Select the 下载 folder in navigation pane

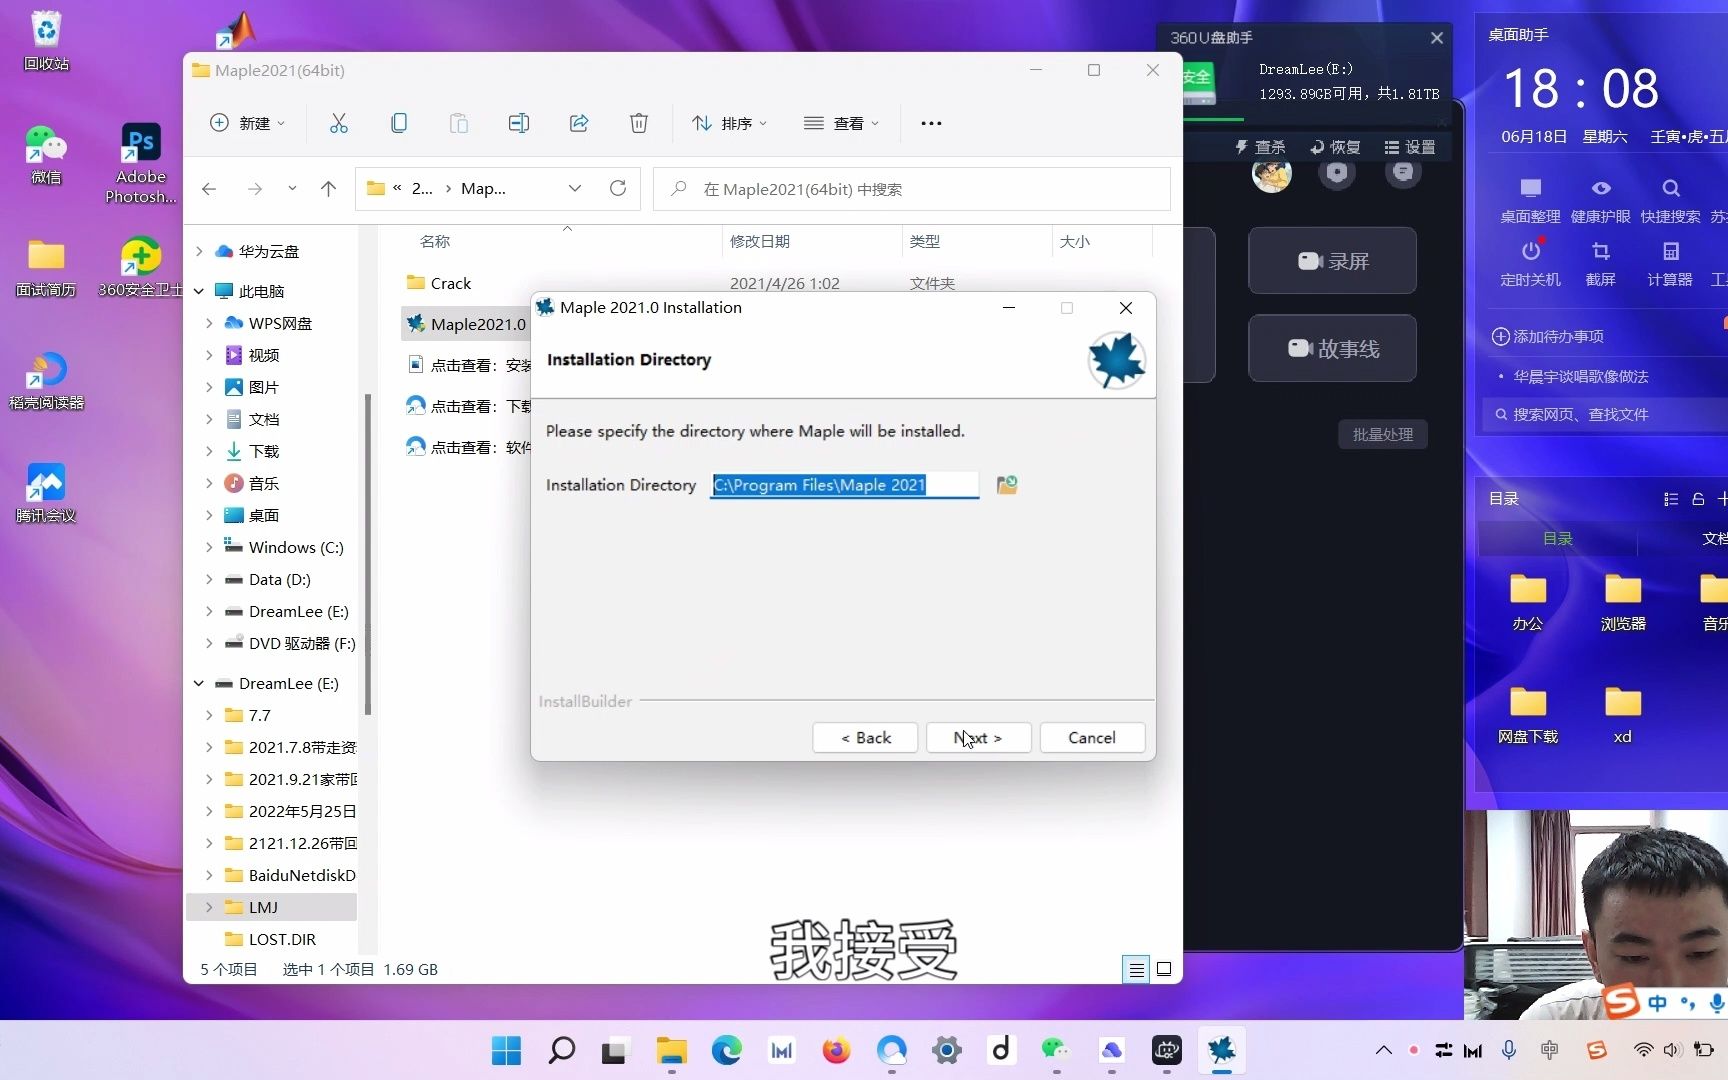coord(264,451)
